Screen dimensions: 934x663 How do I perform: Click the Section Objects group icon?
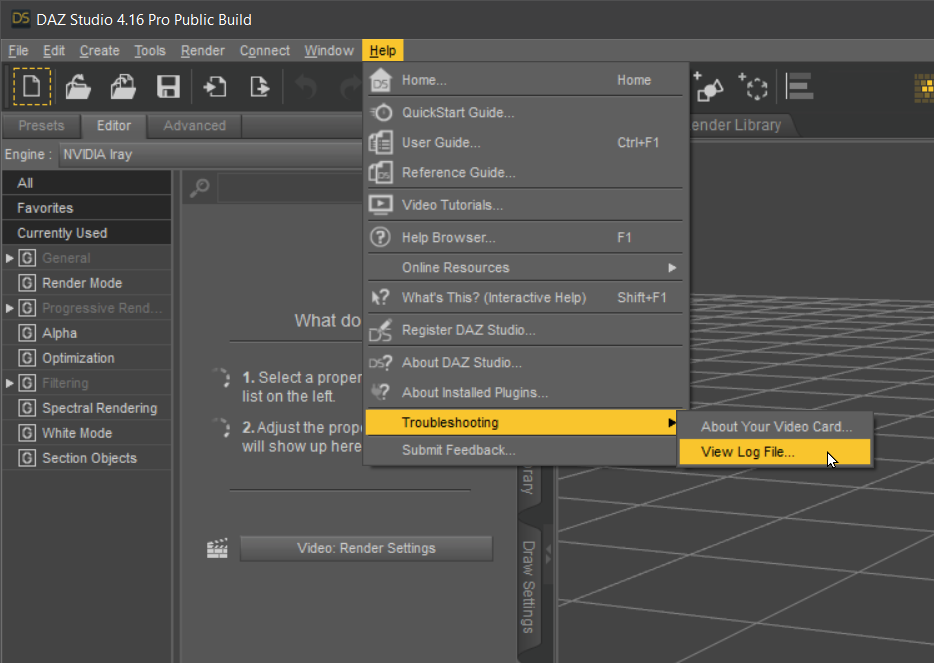27,458
